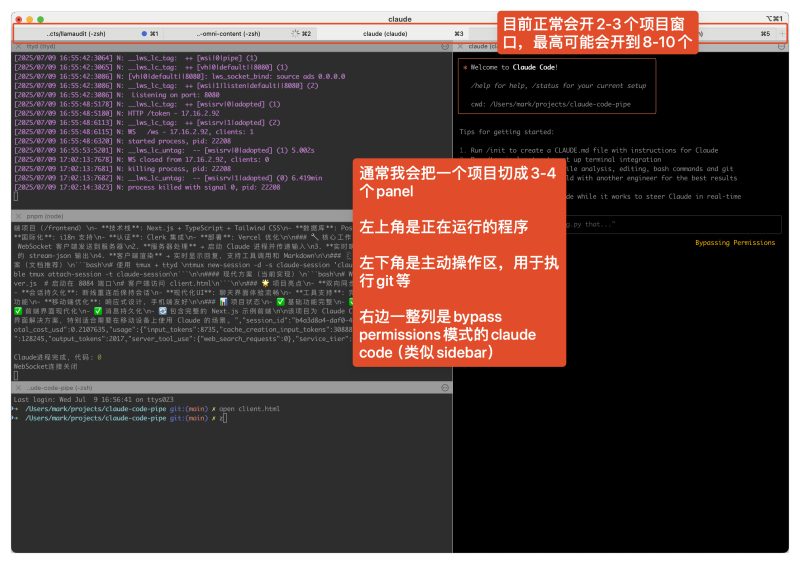This screenshot has width=800, height=564.
Task: Click 'process killed with signal 0' log line
Action: 147,187
